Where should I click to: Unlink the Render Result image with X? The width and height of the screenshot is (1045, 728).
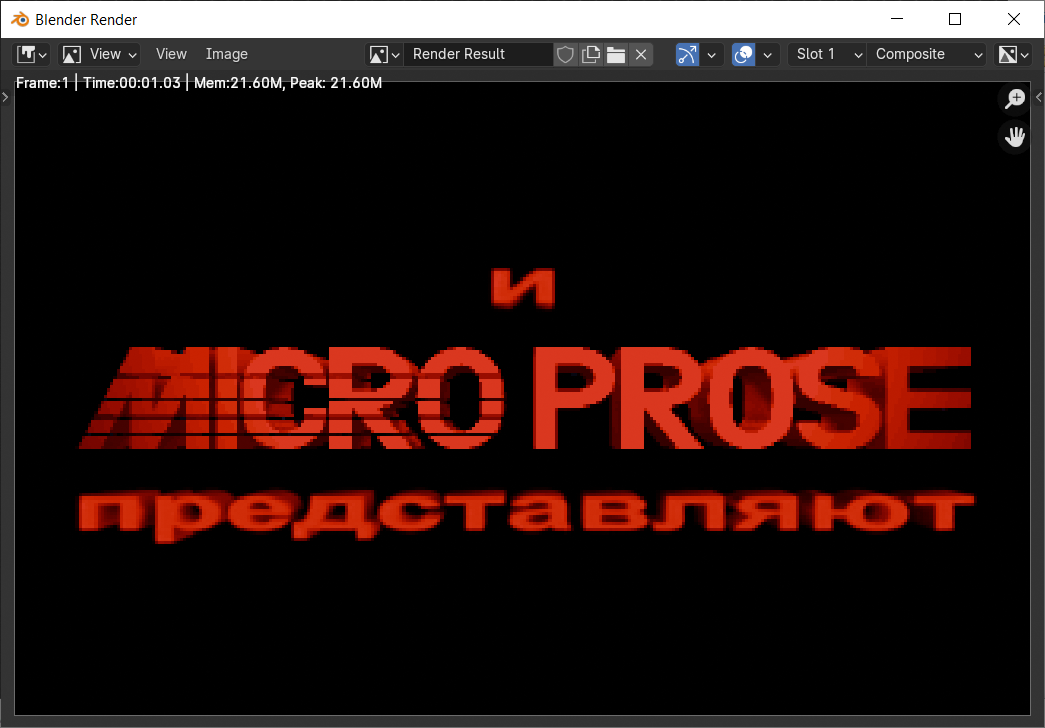click(x=641, y=54)
